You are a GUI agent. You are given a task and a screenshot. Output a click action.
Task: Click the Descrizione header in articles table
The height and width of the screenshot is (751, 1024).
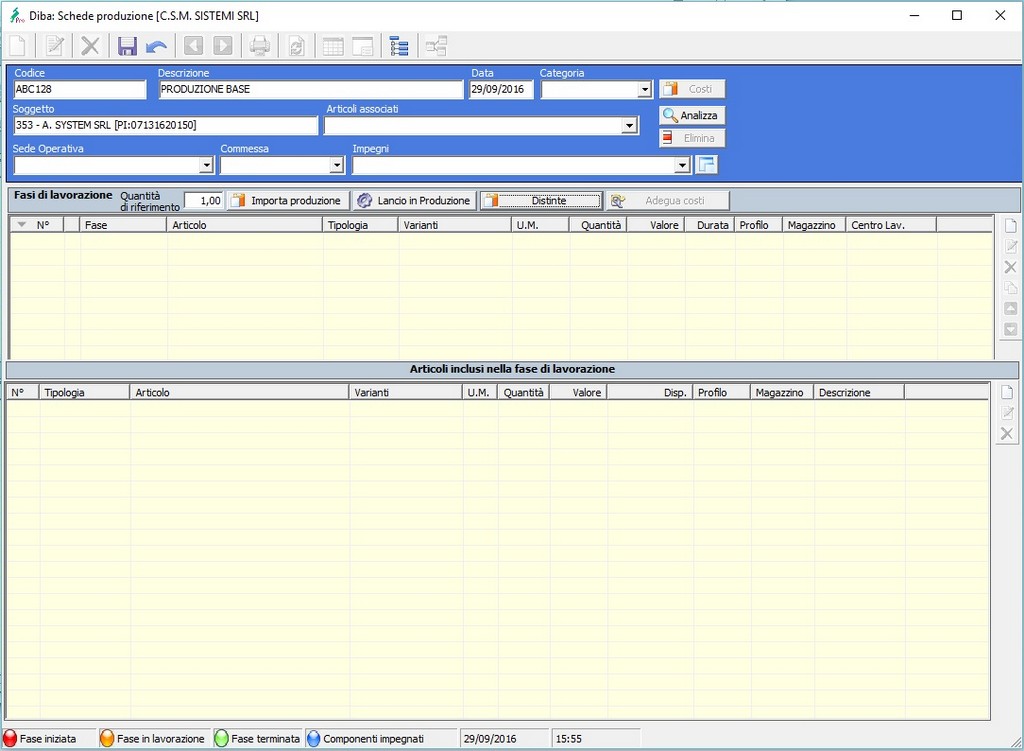pos(859,392)
